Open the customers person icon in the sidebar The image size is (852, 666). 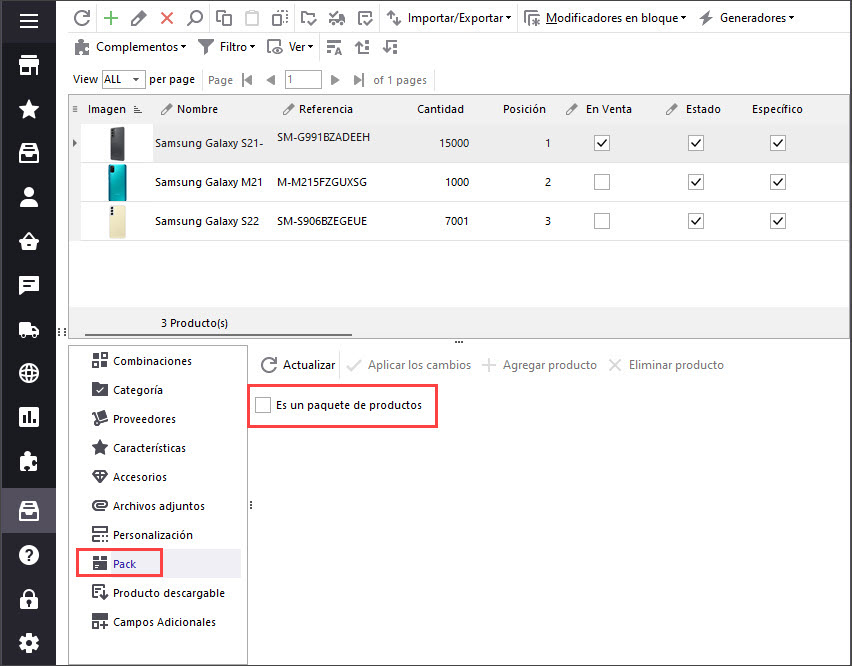coord(29,197)
